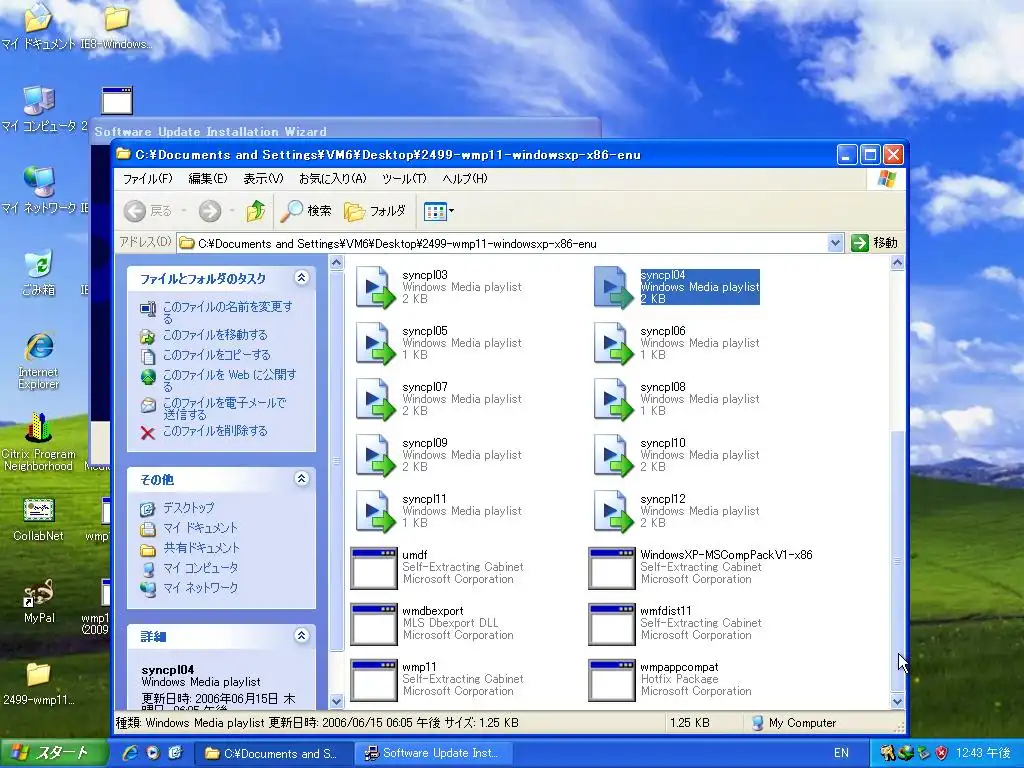Open the 表示(V) menu
The width and height of the screenshot is (1024, 768).
[263, 178]
